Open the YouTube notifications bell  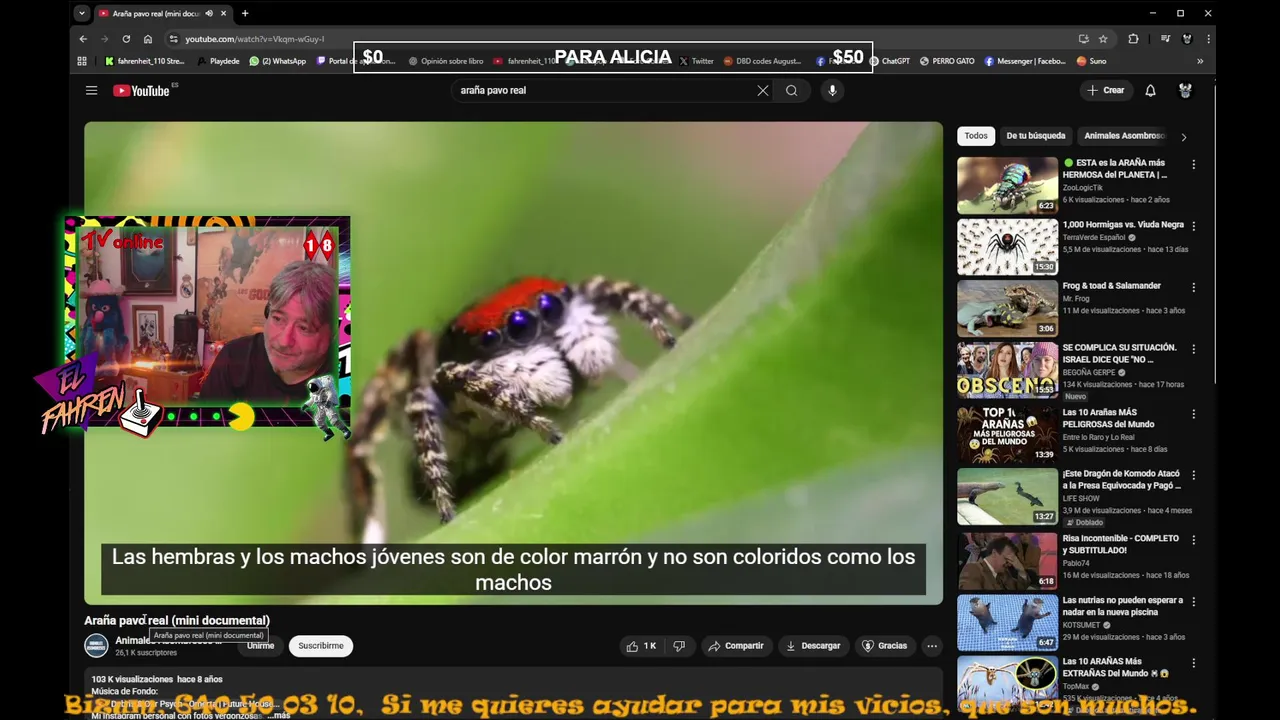coord(1150,90)
